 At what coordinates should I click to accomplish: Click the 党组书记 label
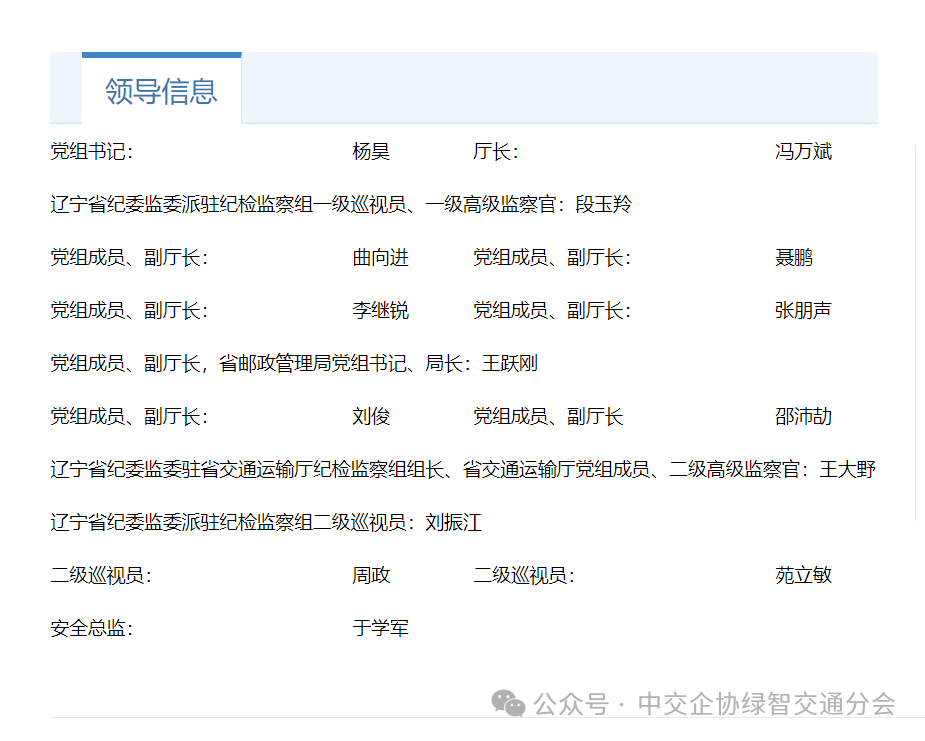(x=91, y=152)
